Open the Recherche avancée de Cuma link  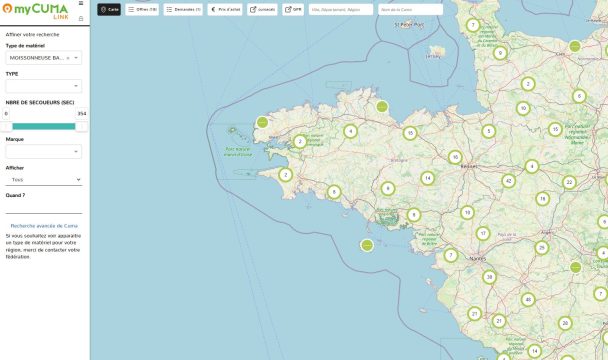44,226
